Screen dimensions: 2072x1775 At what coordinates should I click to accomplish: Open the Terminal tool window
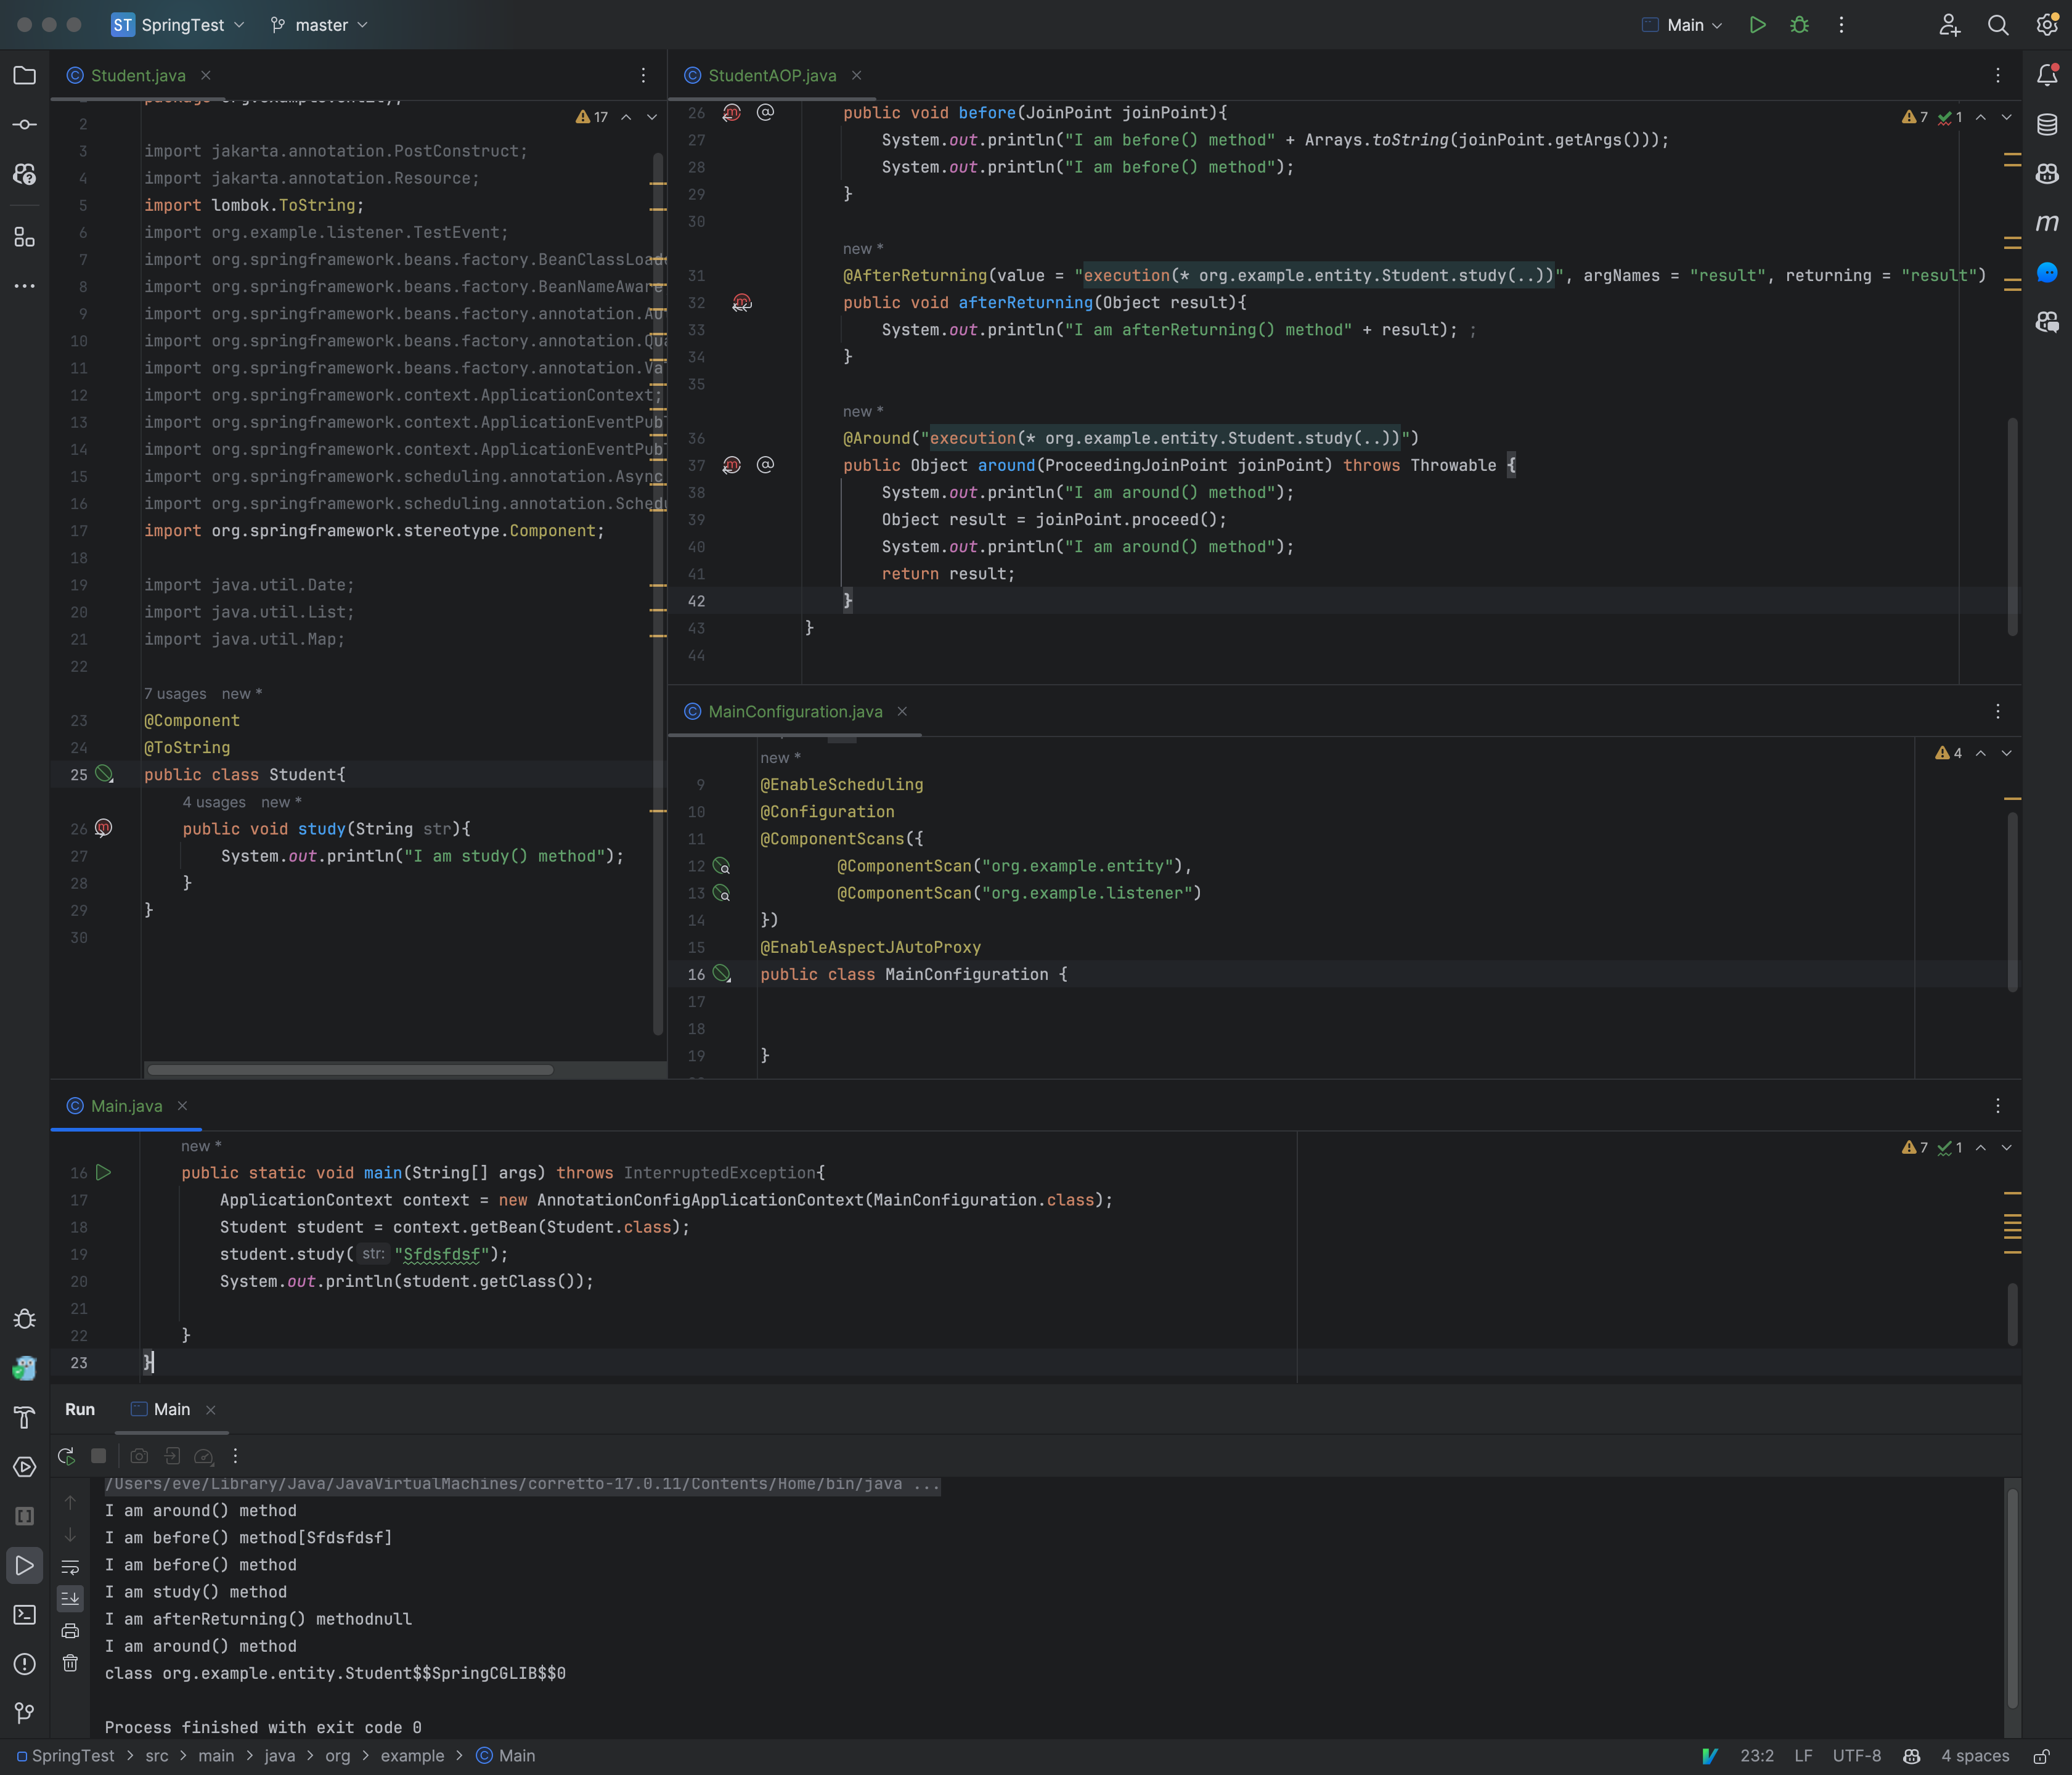(25, 1615)
